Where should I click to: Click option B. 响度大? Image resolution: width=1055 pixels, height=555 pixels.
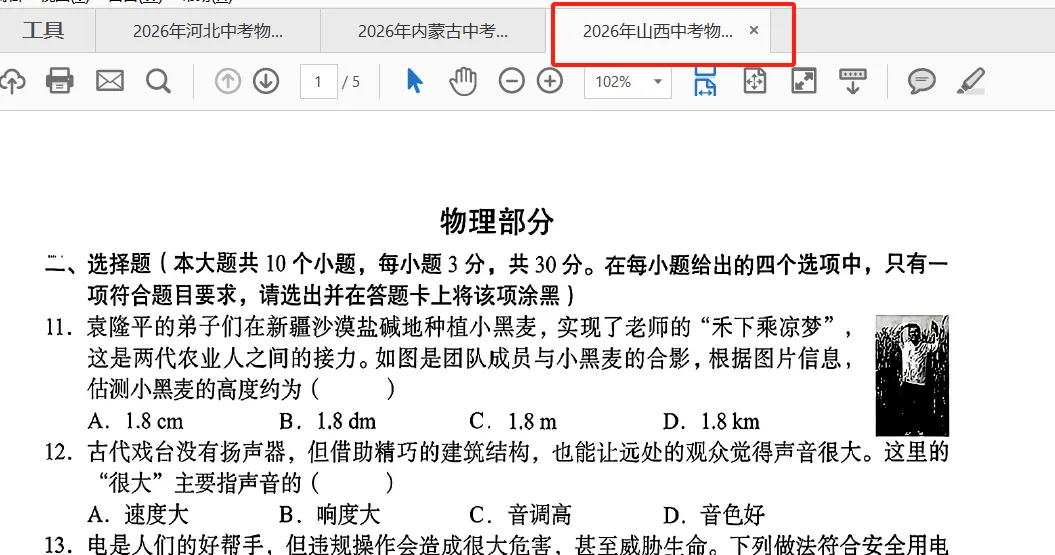pyautogui.click(x=330, y=515)
